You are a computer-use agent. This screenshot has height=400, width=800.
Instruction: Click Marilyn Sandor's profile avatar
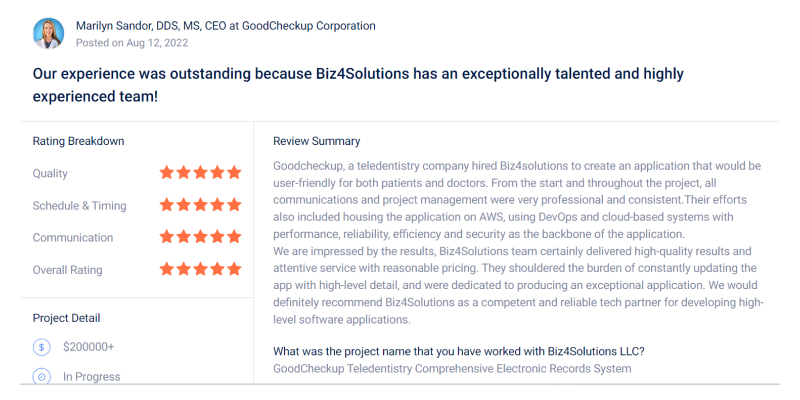(x=48, y=33)
